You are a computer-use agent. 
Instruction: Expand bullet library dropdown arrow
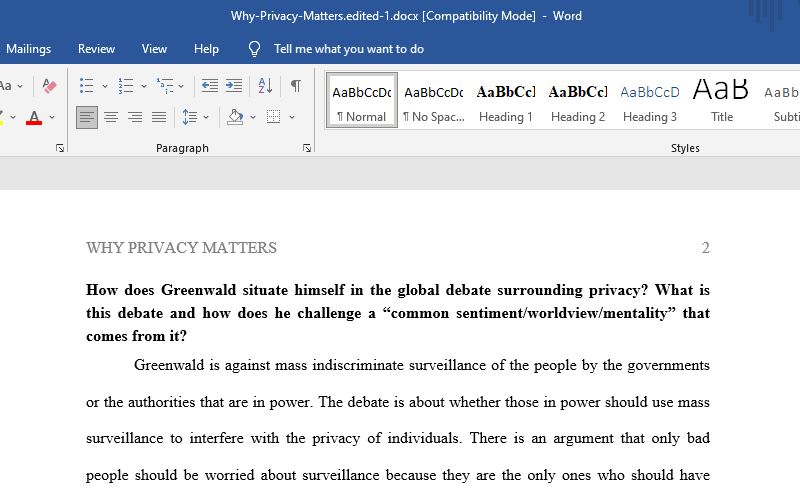[105, 86]
